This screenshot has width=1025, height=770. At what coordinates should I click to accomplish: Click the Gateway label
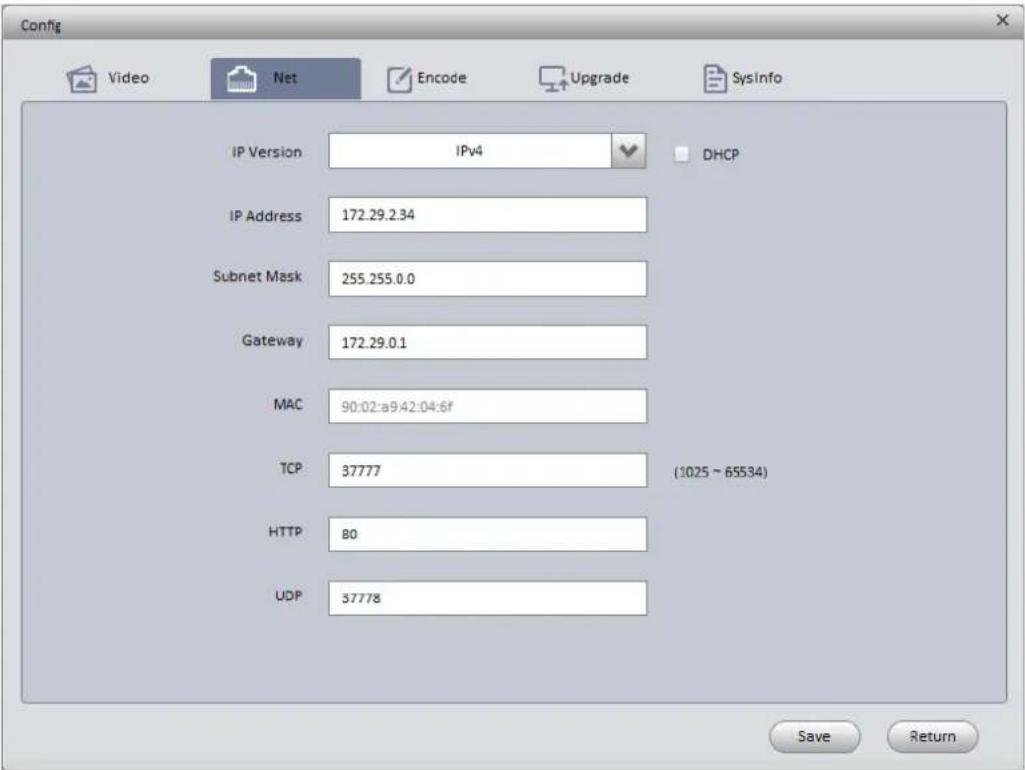pyautogui.click(x=272, y=341)
